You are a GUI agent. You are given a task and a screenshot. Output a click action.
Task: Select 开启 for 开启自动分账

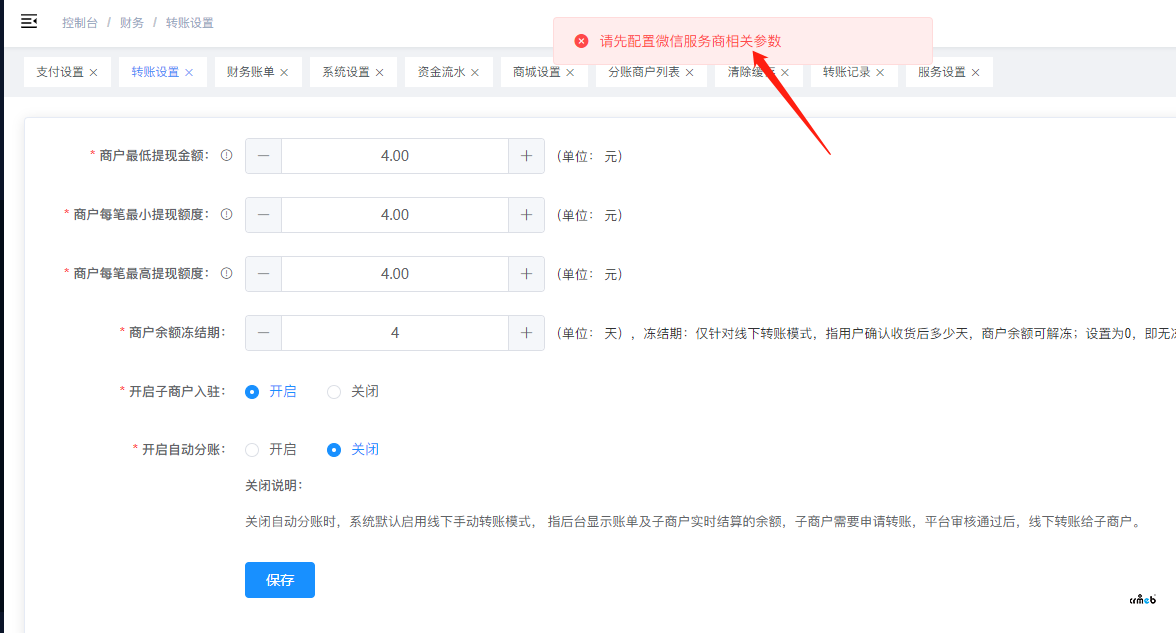(x=252, y=450)
